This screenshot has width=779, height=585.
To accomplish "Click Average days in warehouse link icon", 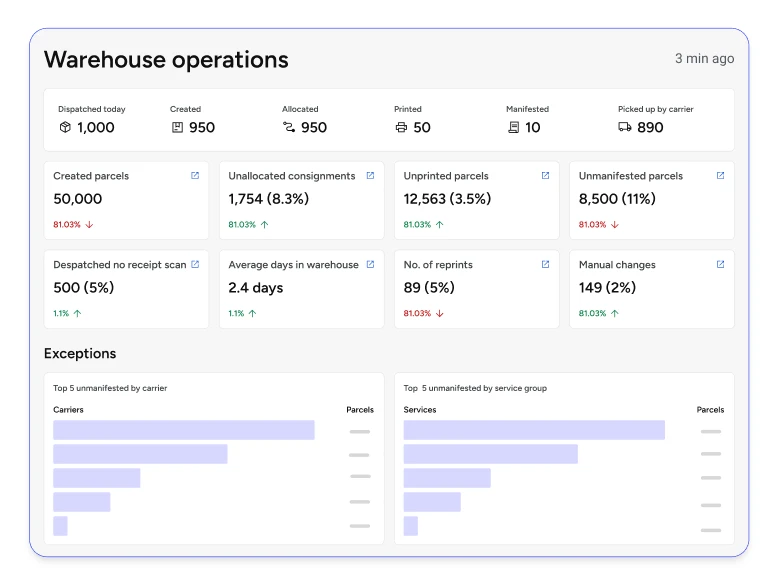I will tap(370, 265).
